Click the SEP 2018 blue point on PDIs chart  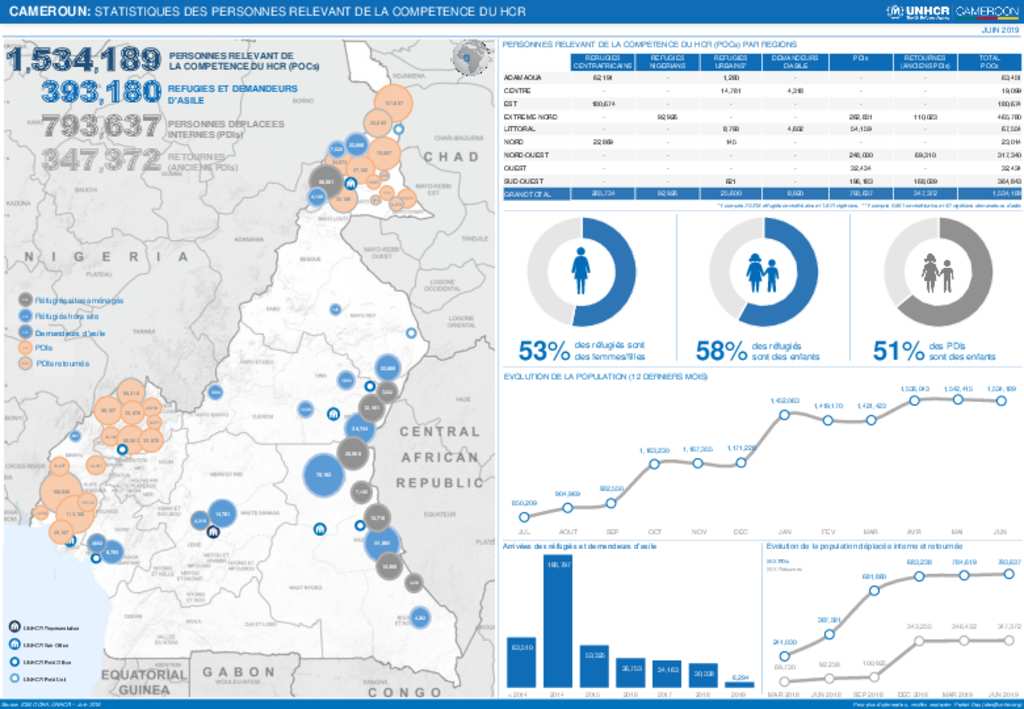[x=876, y=589]
